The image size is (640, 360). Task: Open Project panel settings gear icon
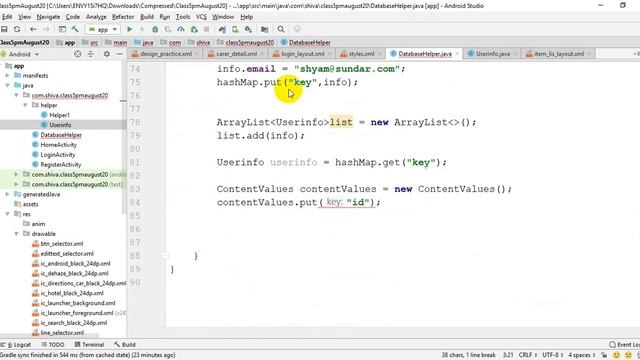(107, 54)
